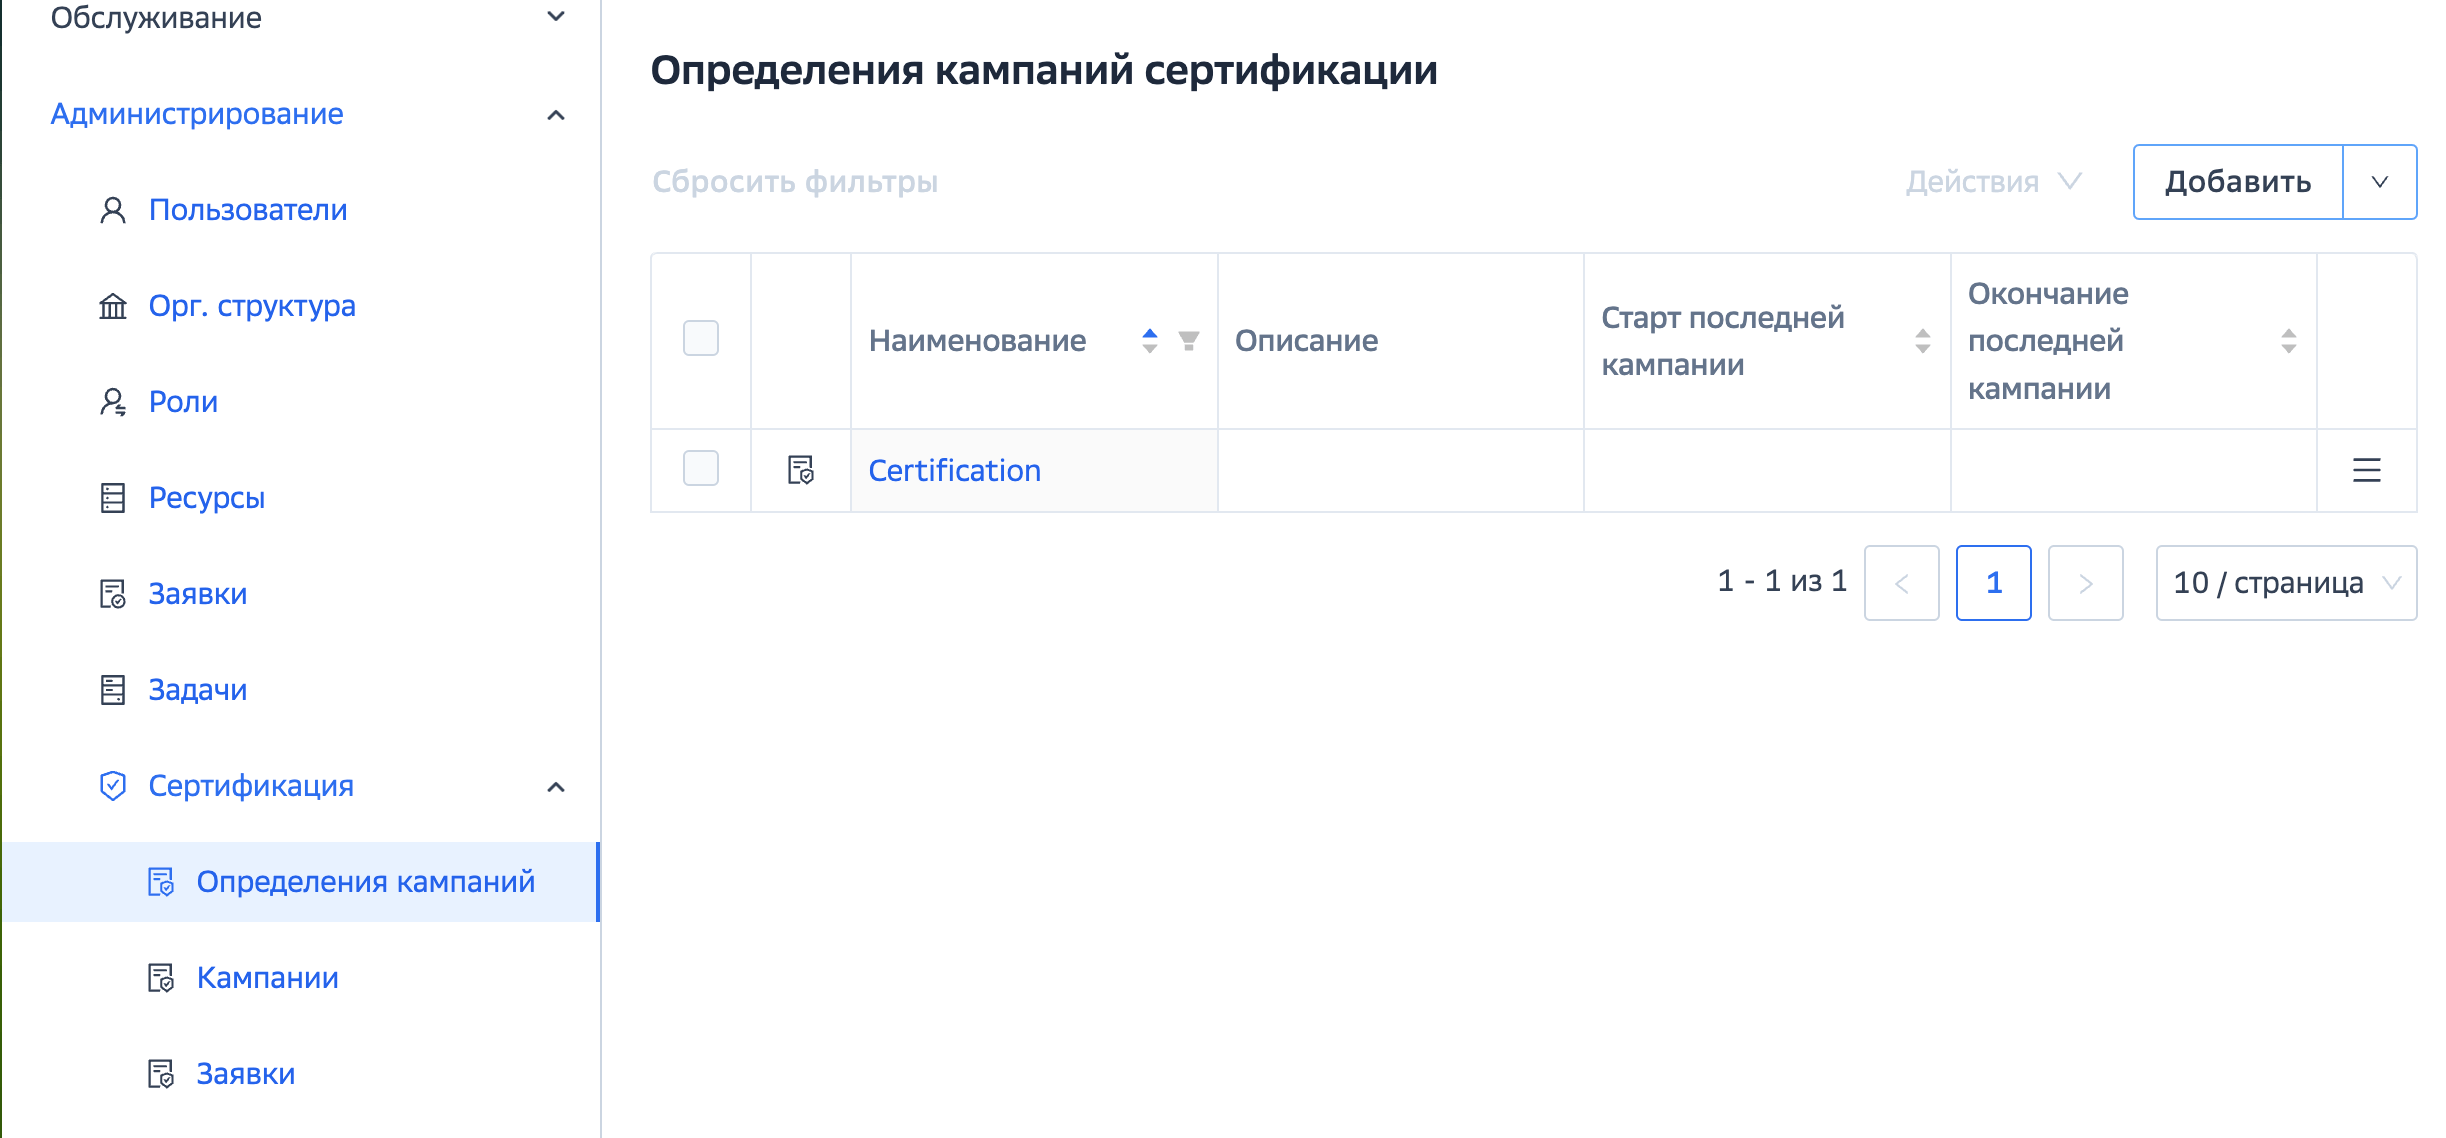Expand the Обслуживание section chevron
Image resolution: width=2446 pixels, height=1138 pixels.
[x=557, y=16]
